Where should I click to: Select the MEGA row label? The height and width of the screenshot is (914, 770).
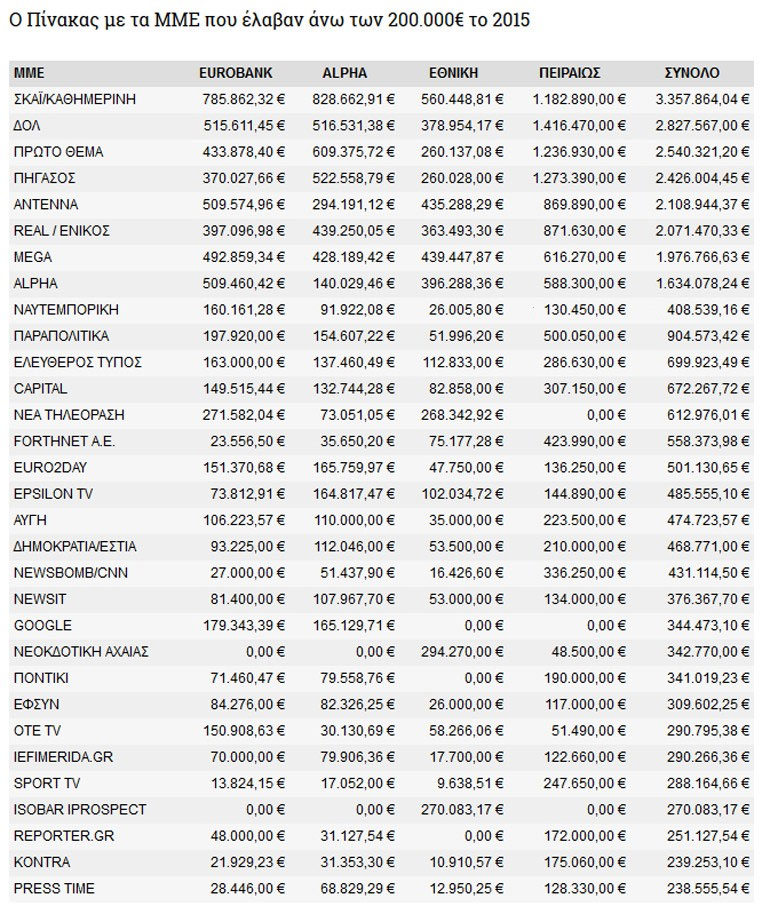33,257
